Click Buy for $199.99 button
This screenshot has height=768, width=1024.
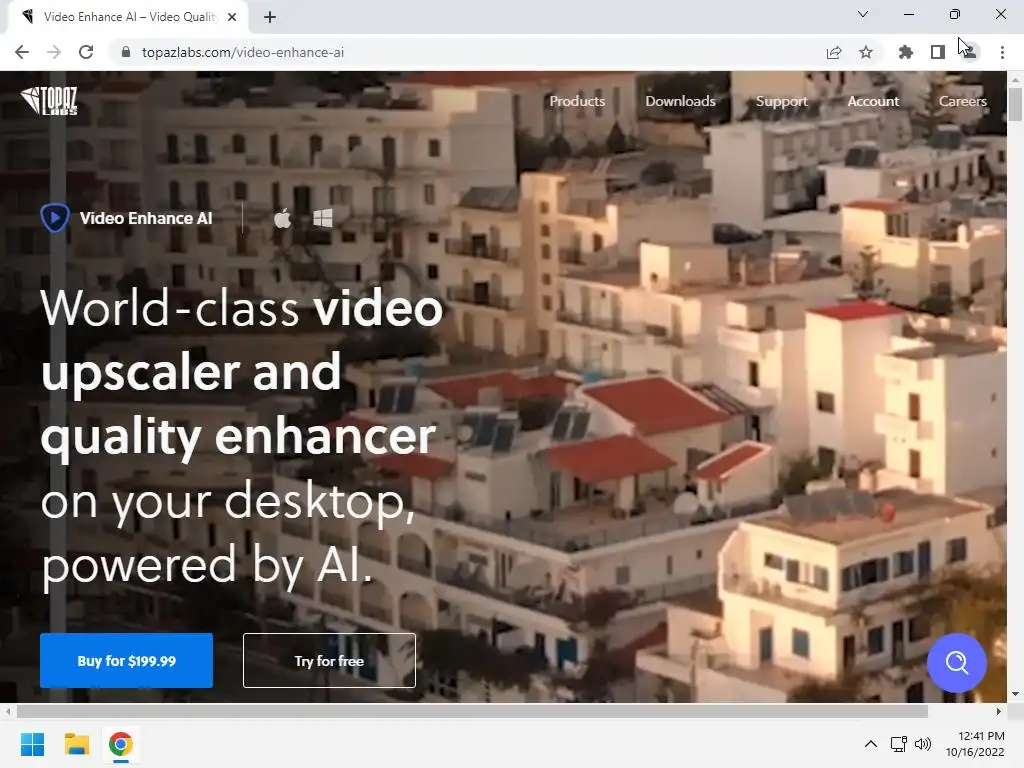[x=127, y=660]
